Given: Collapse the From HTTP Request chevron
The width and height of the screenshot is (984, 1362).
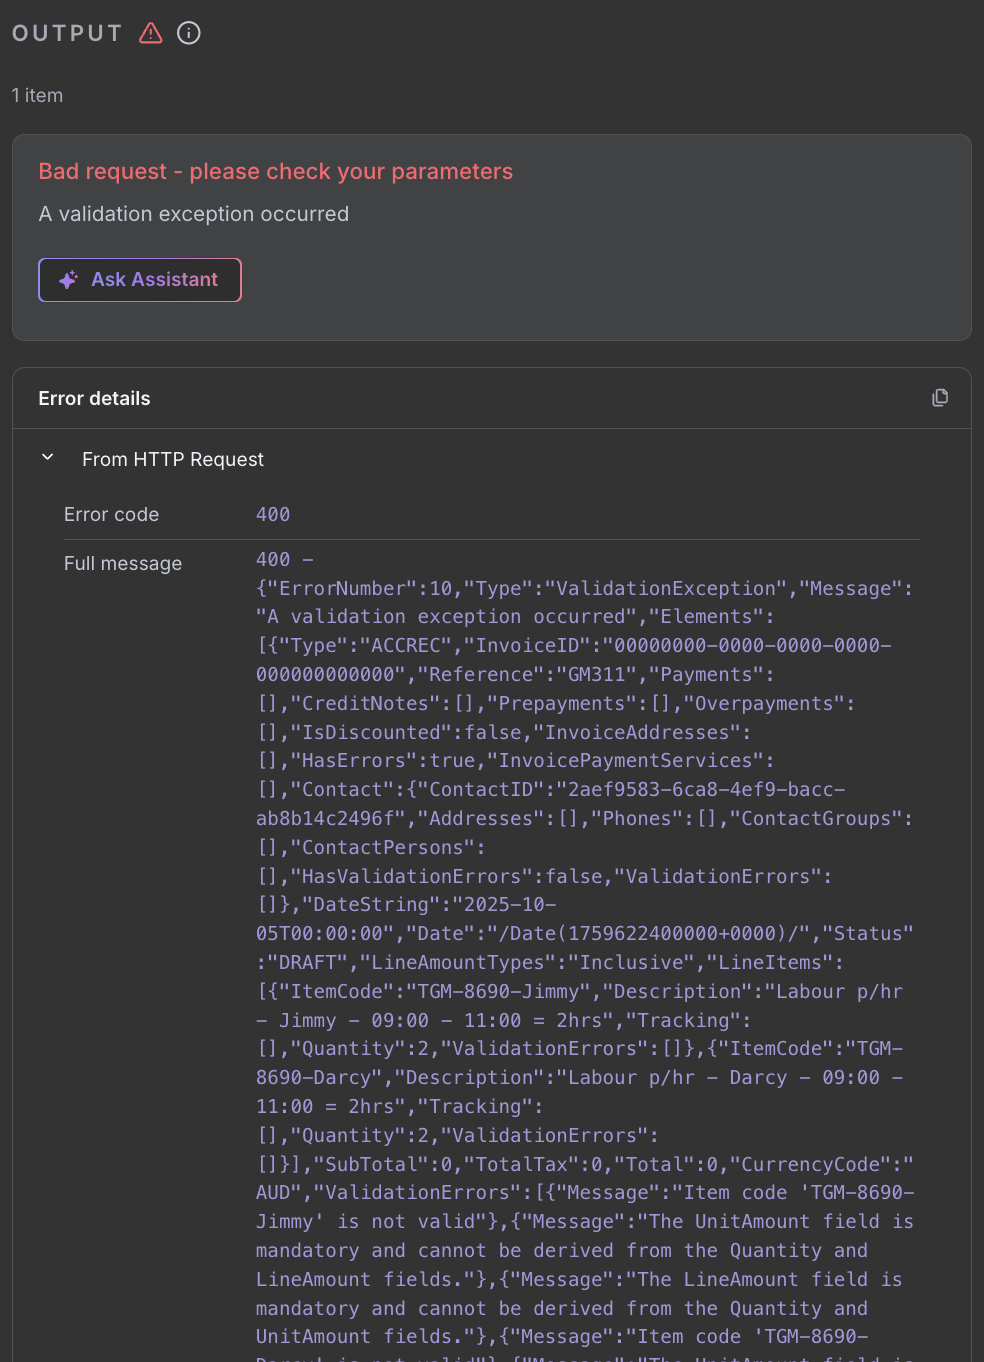Looking at the screenshot, I should [x=47, y=458].
